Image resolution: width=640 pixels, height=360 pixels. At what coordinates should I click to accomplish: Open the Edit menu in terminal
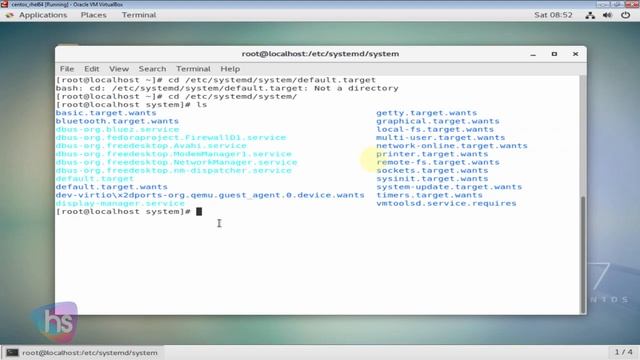91,69
